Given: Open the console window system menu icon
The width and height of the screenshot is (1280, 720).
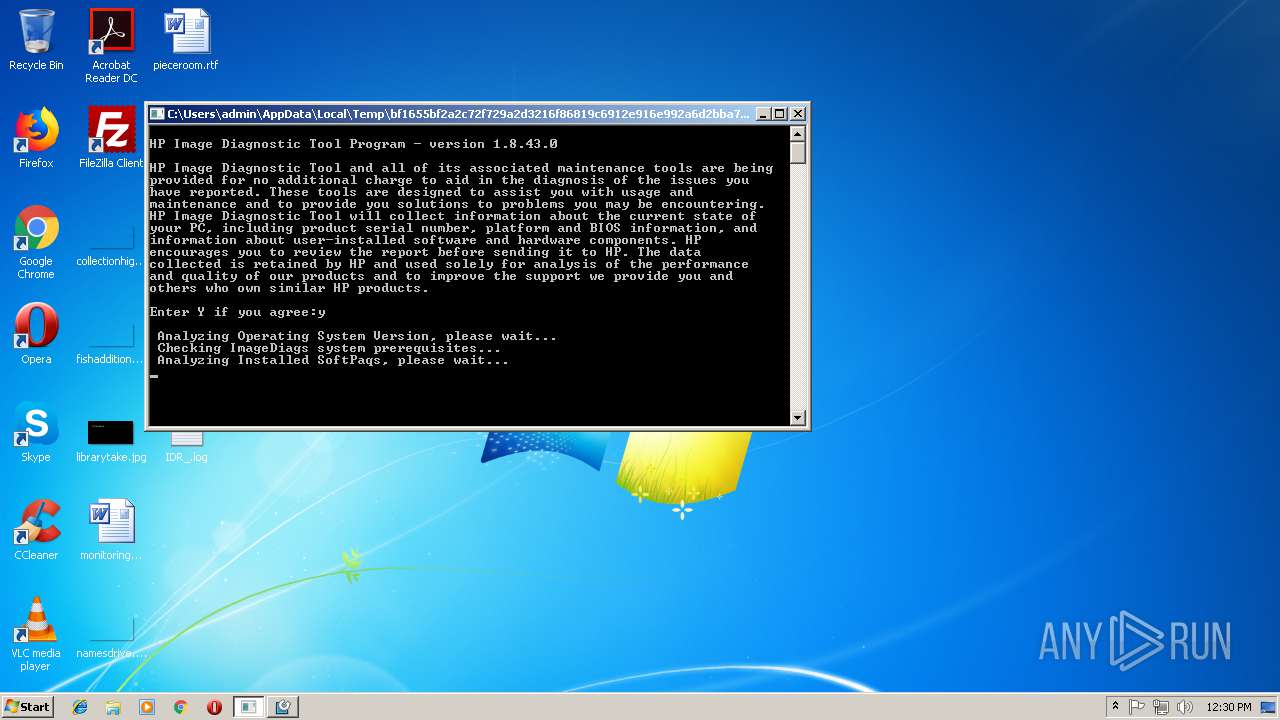Looking at the screenshot, I should click(x=157, y=114).
